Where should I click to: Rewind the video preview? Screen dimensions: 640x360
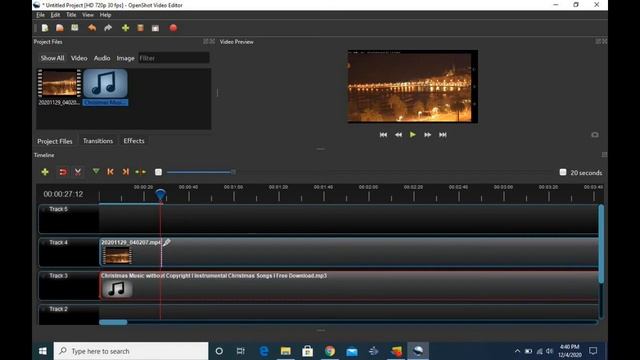(x=398, y=135)
